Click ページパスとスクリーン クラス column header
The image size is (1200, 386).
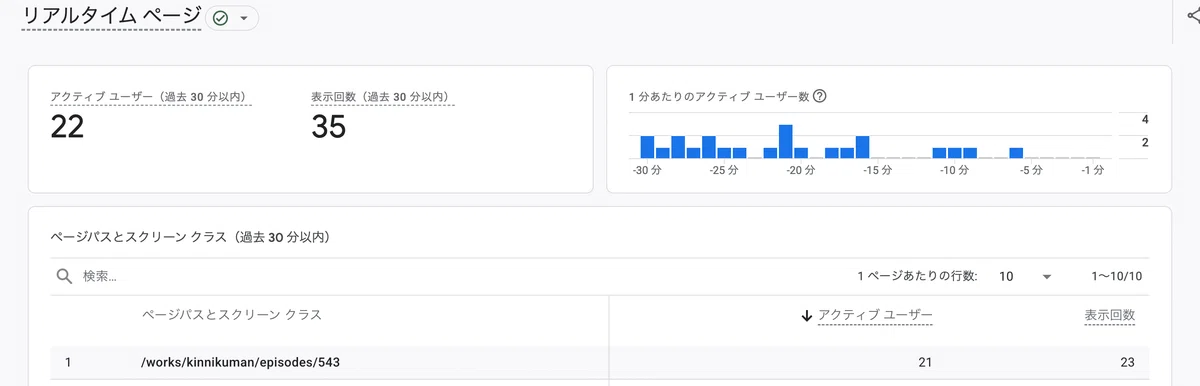coord(231,315)
